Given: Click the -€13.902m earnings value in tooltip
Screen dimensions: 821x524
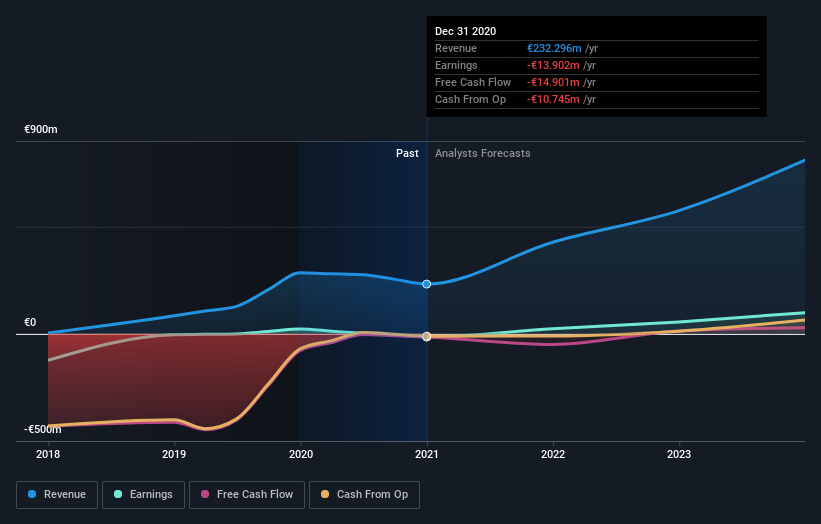Looking at the screenshot, I should (553, 65).
